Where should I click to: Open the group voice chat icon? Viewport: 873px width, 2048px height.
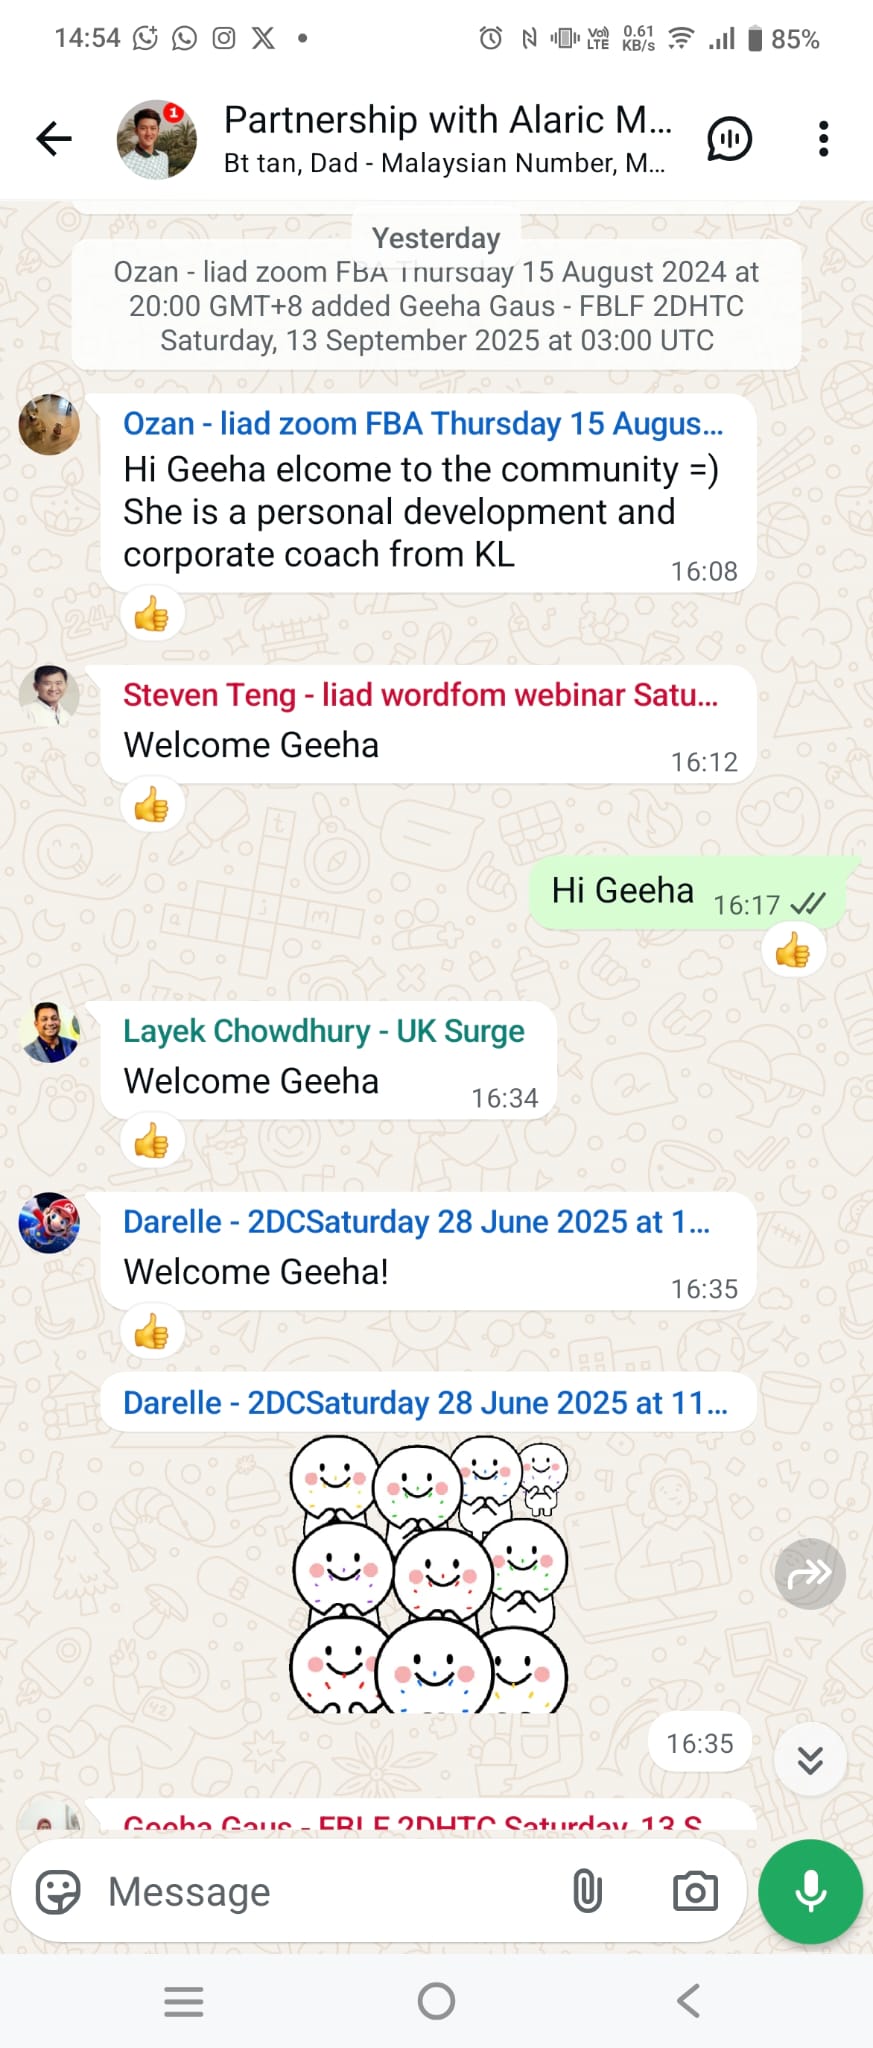(x=729, y=139)
